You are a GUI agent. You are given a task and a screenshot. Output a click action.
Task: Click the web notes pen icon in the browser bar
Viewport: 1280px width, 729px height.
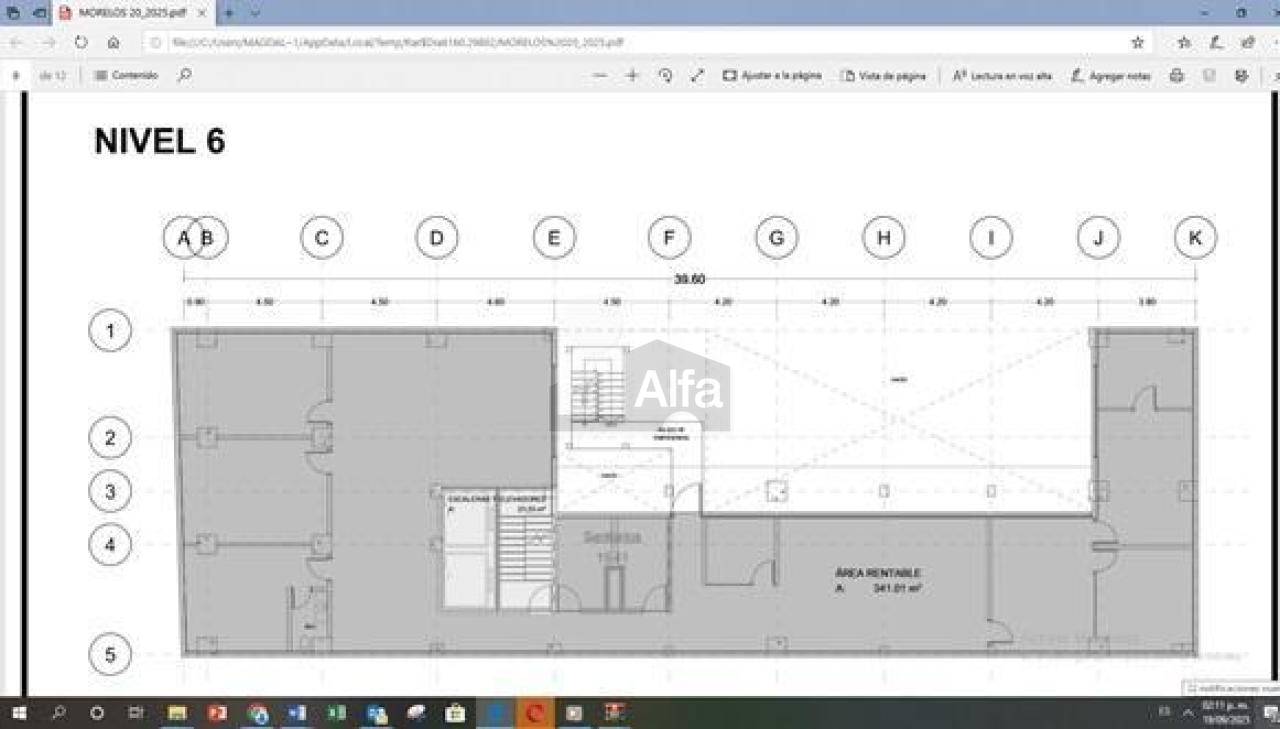(1215, 43)
